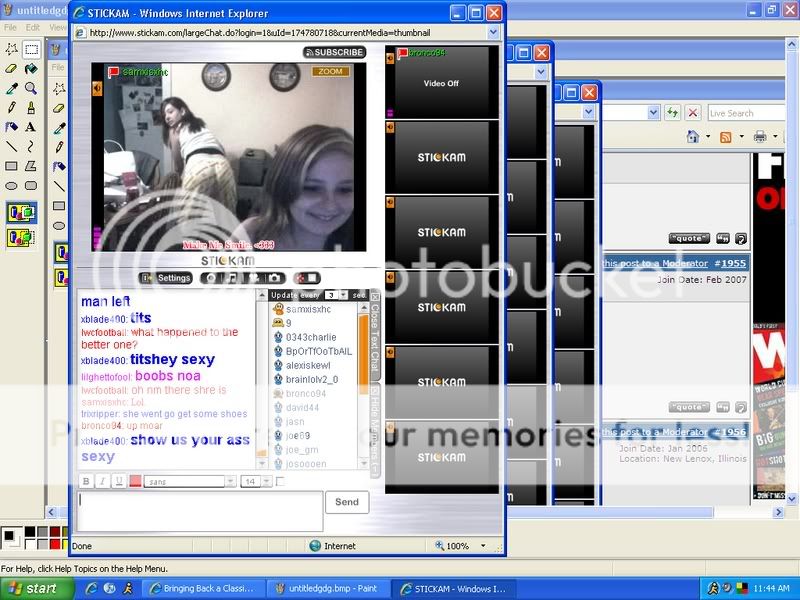Open the font size 14 dropdown

click(x=264, y=481)
